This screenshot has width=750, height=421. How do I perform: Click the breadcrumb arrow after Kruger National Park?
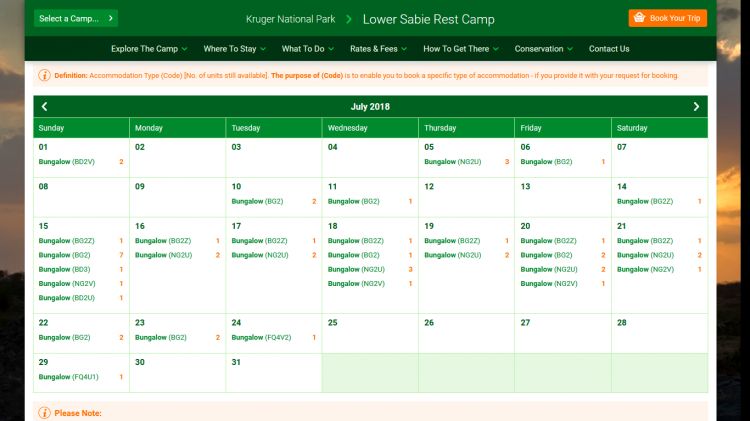[x=349, y=19]
